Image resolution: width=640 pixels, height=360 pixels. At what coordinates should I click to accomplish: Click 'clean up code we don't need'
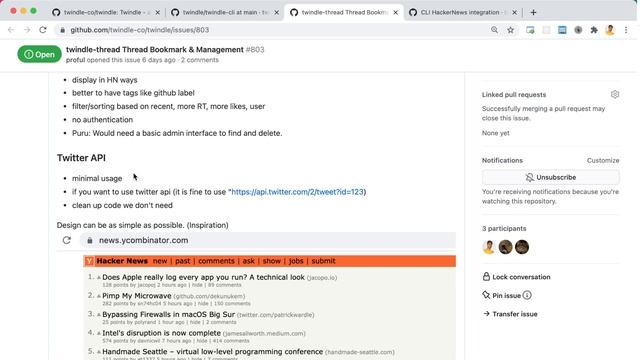point(122,205)
